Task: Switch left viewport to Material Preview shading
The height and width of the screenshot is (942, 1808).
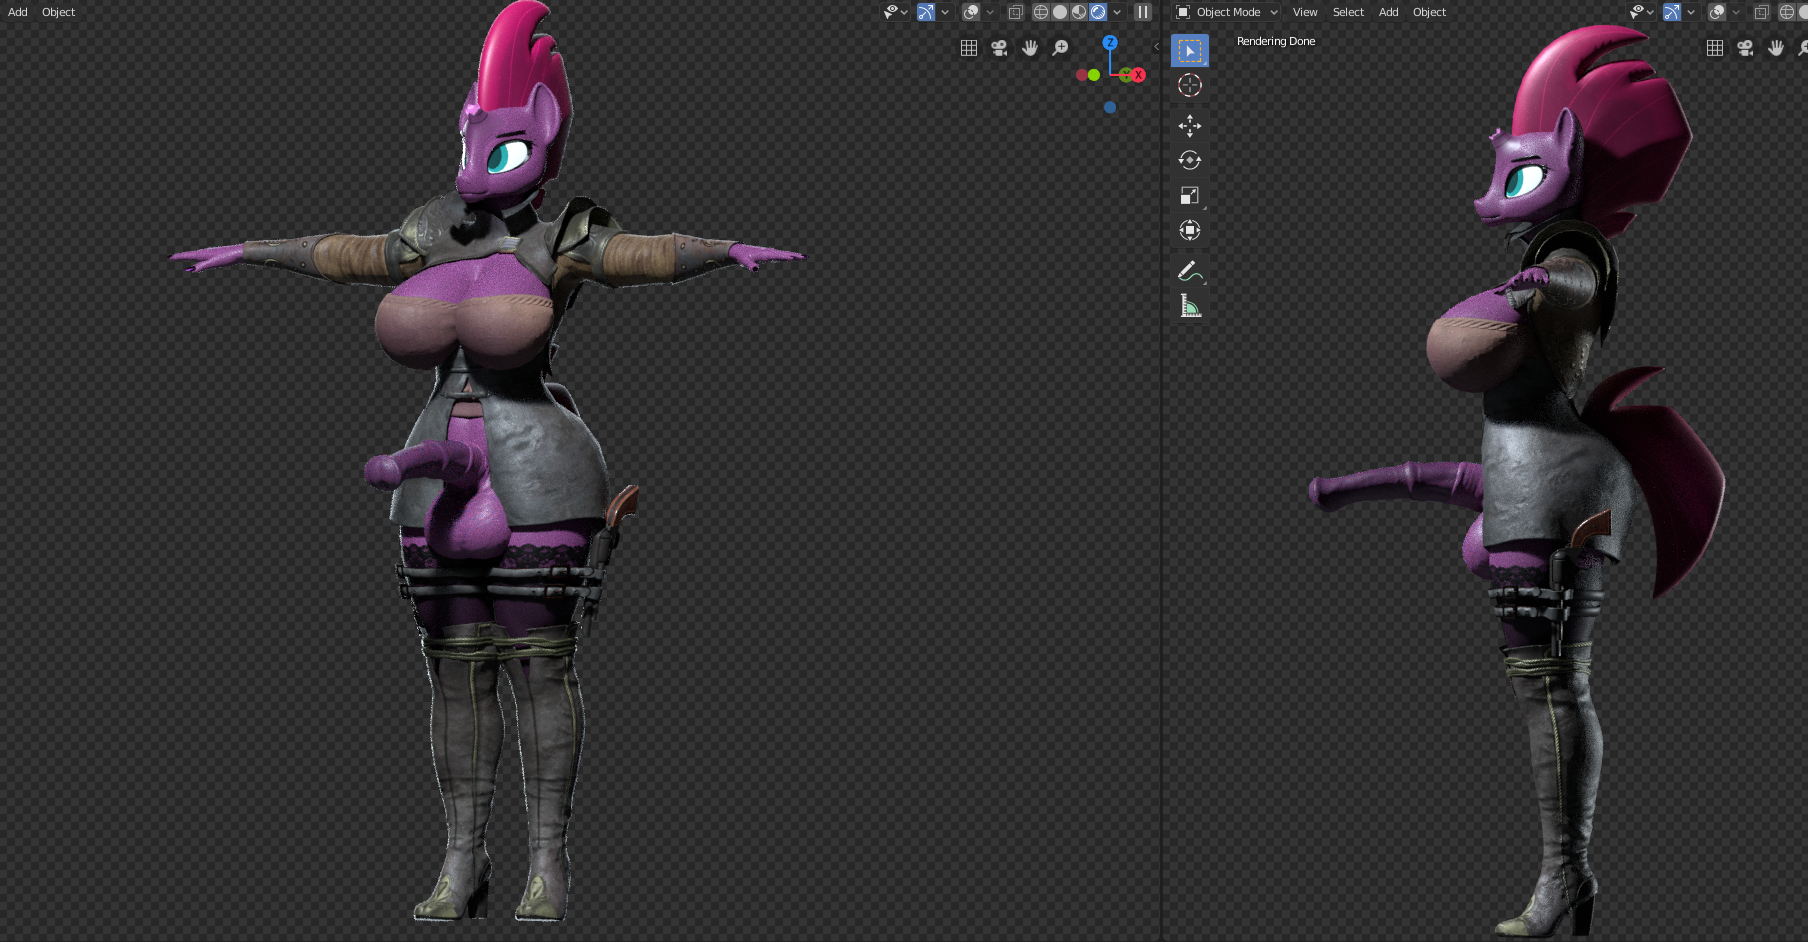Action: tap(1079, 12)
